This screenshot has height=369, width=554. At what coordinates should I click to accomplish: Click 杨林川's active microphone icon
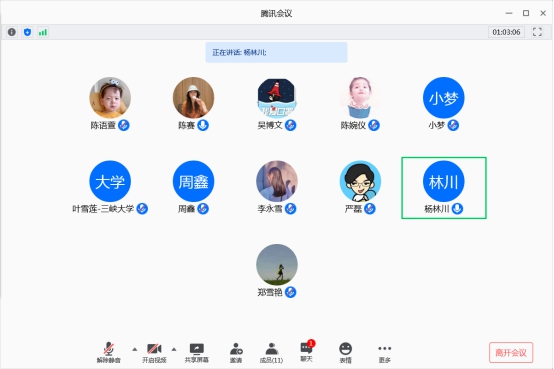click(457, 209)
